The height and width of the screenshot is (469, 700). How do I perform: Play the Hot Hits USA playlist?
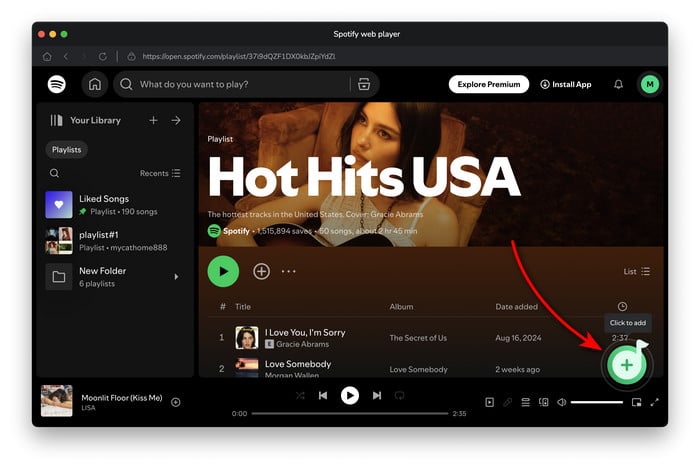[223, 271]
